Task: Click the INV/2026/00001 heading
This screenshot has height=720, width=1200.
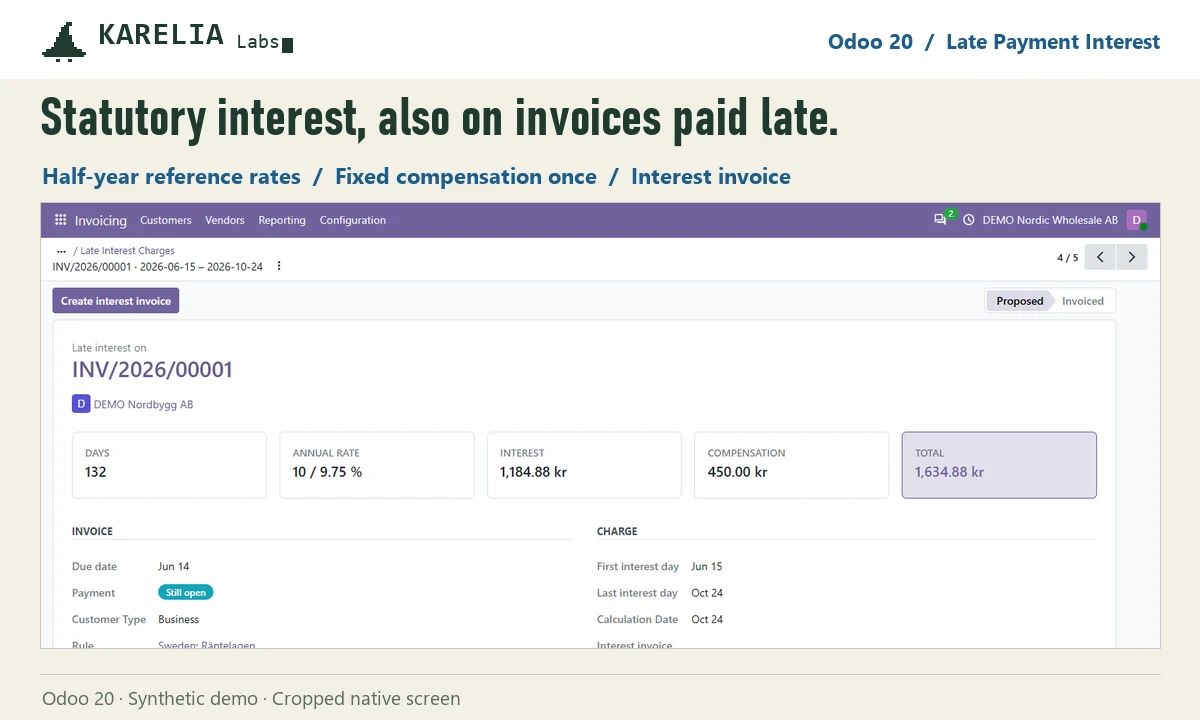Action: (x=152, y=370)
